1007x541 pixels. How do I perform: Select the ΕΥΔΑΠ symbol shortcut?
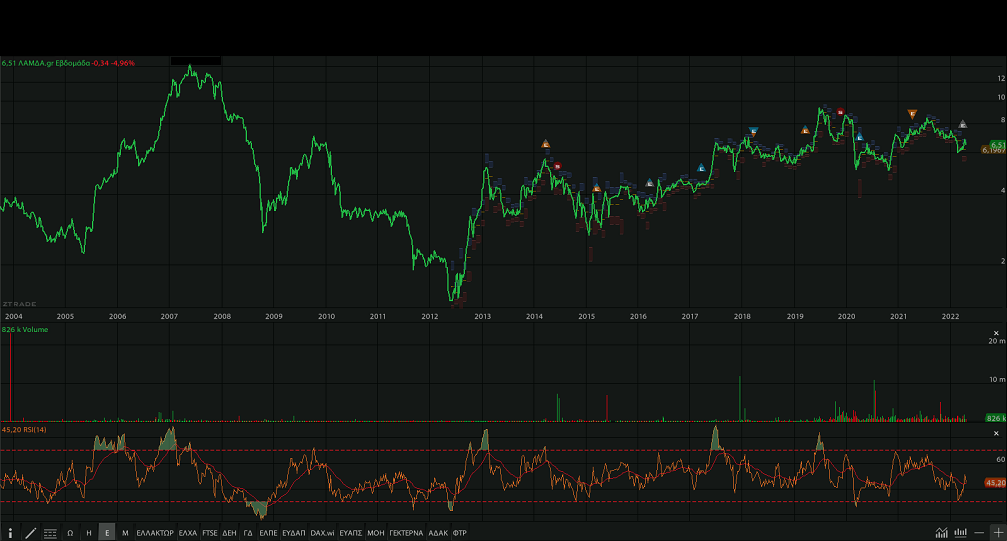293,533
